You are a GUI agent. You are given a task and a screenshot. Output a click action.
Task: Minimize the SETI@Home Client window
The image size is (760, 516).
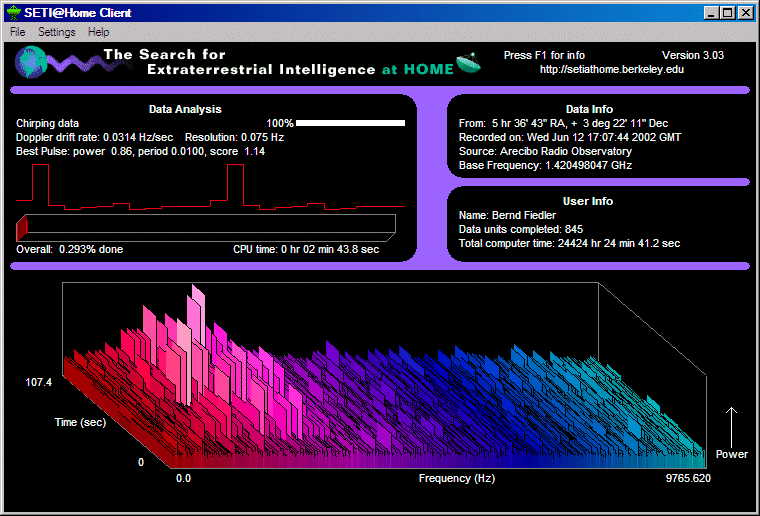pos(711,13)
